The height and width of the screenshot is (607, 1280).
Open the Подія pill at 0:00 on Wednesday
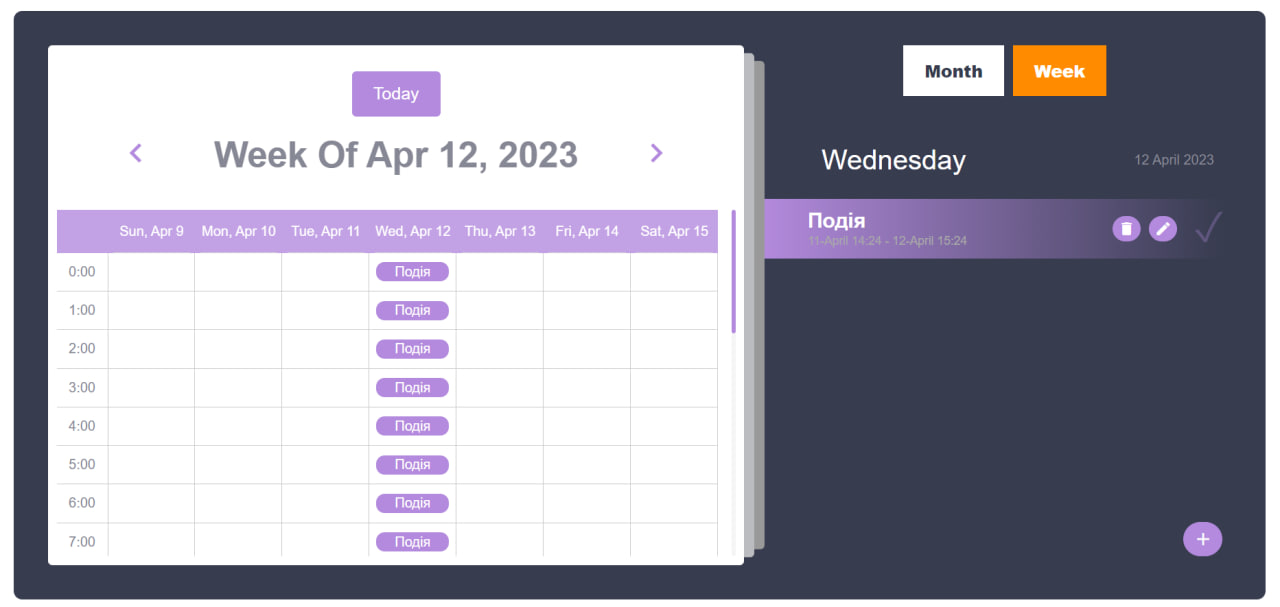tap(412, 271)
